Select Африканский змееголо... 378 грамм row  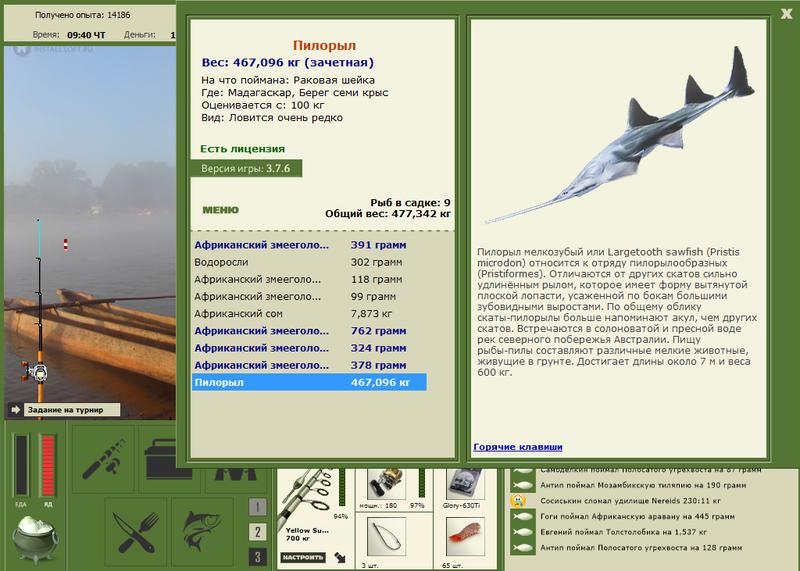point(309,365)
